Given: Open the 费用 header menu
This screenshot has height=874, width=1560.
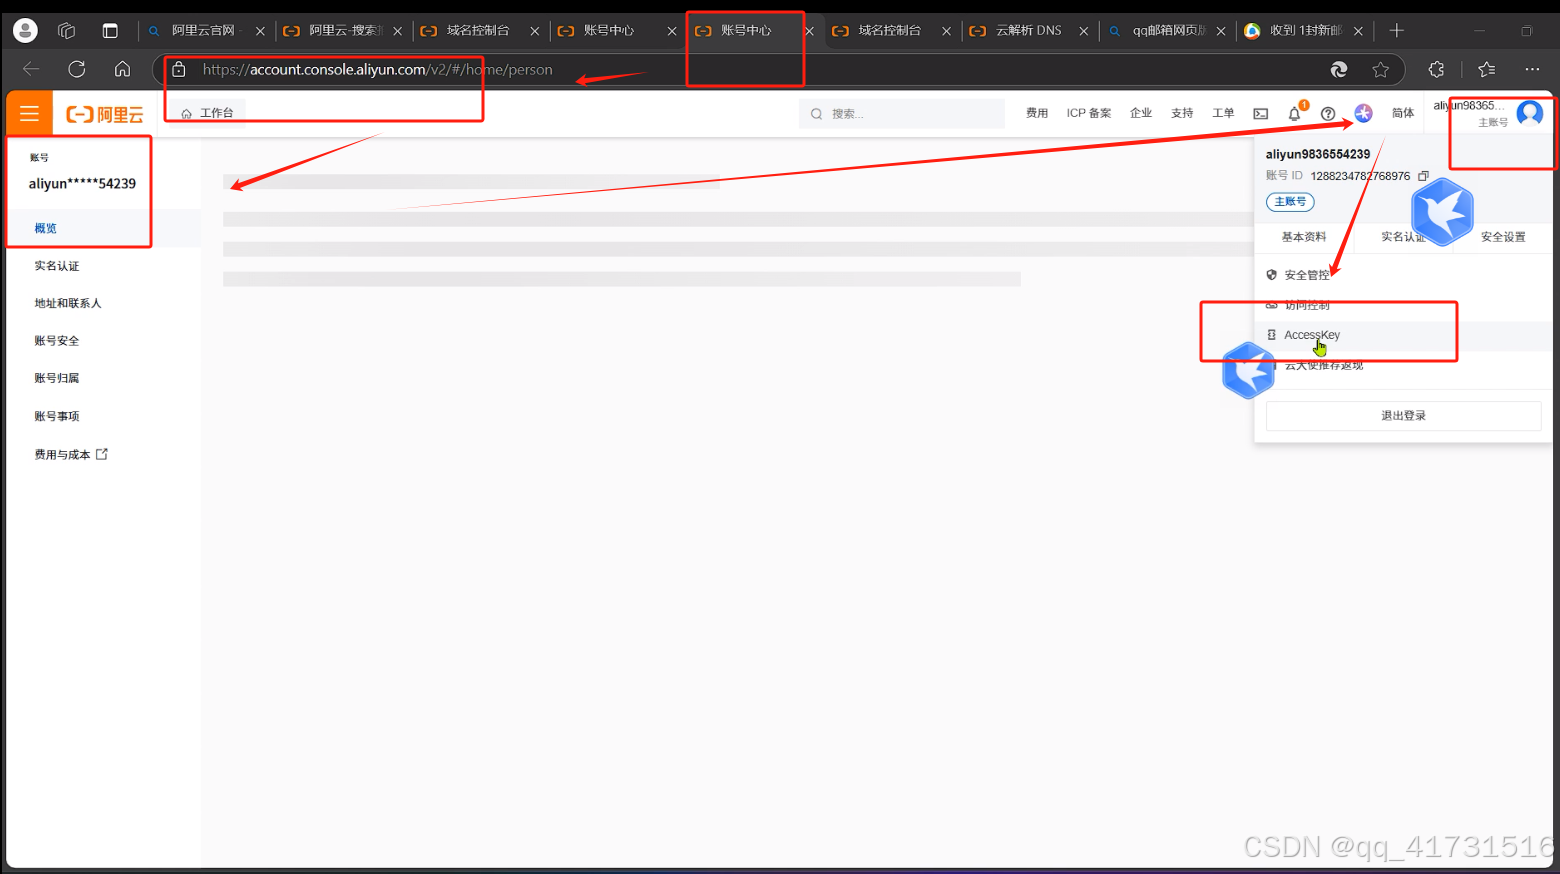Looking at the screenshot, I should tap(1037, 113).
